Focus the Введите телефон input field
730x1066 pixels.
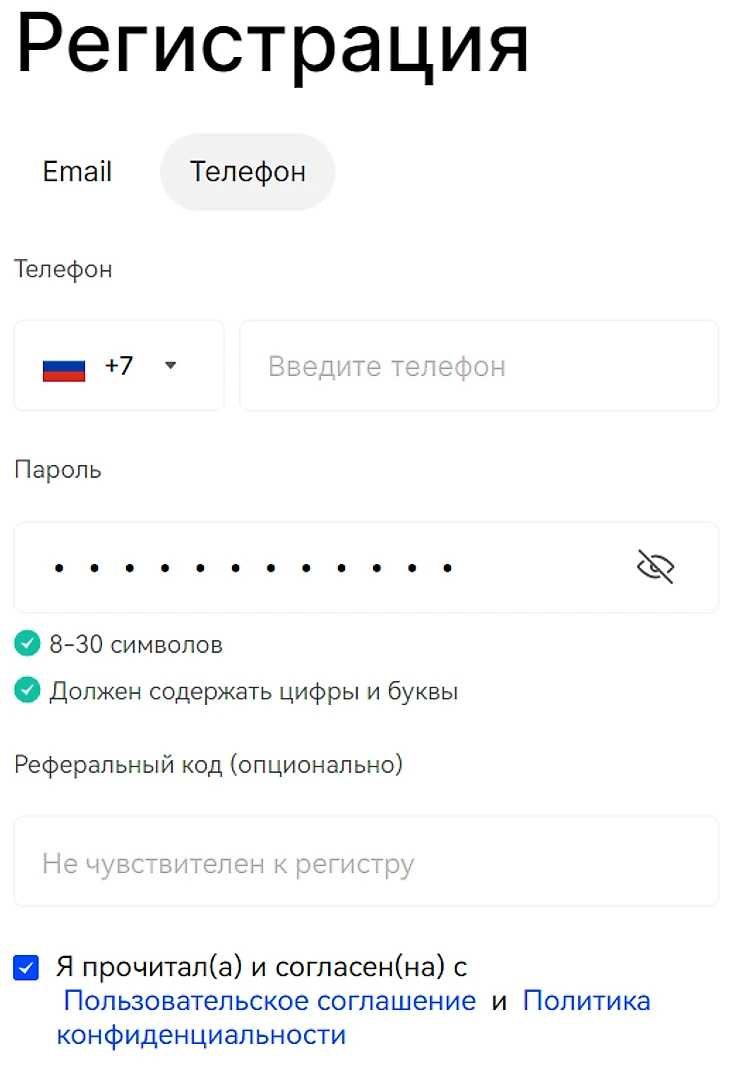(478, 366)
